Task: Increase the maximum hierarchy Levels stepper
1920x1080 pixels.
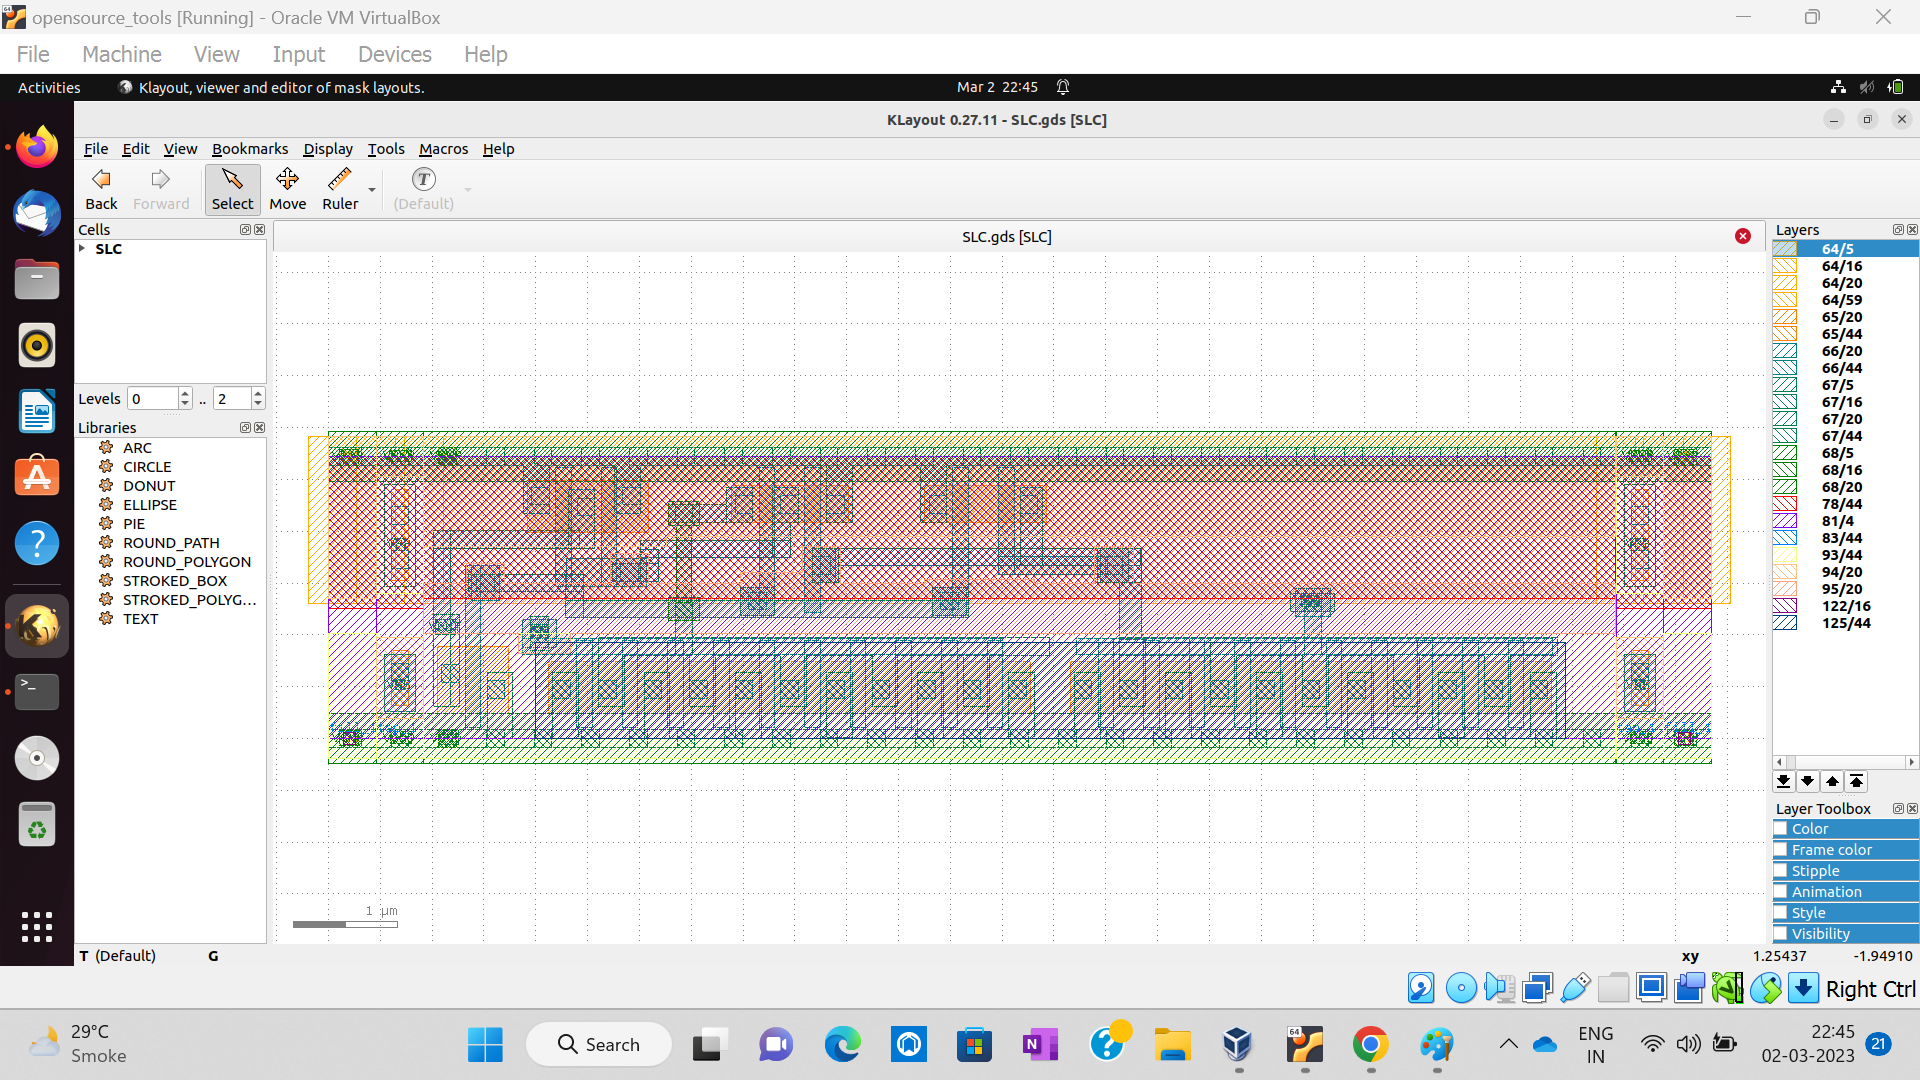Action: 258,393
